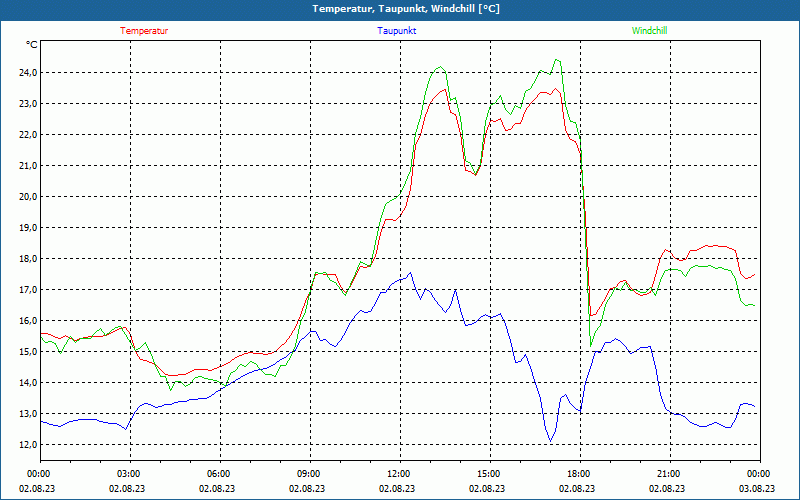Click the '02.08.23' date under 18:00

coord(577,489)
